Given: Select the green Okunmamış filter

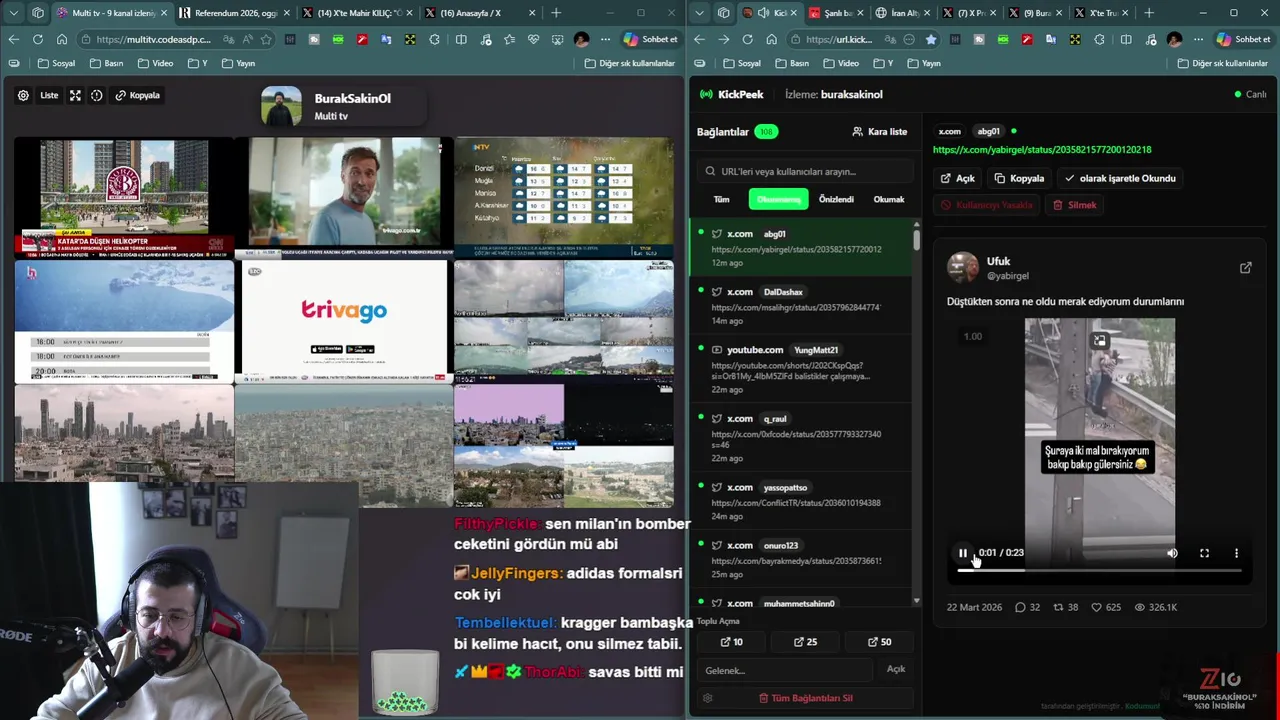Looking at the screenshot, I should 778,199.
